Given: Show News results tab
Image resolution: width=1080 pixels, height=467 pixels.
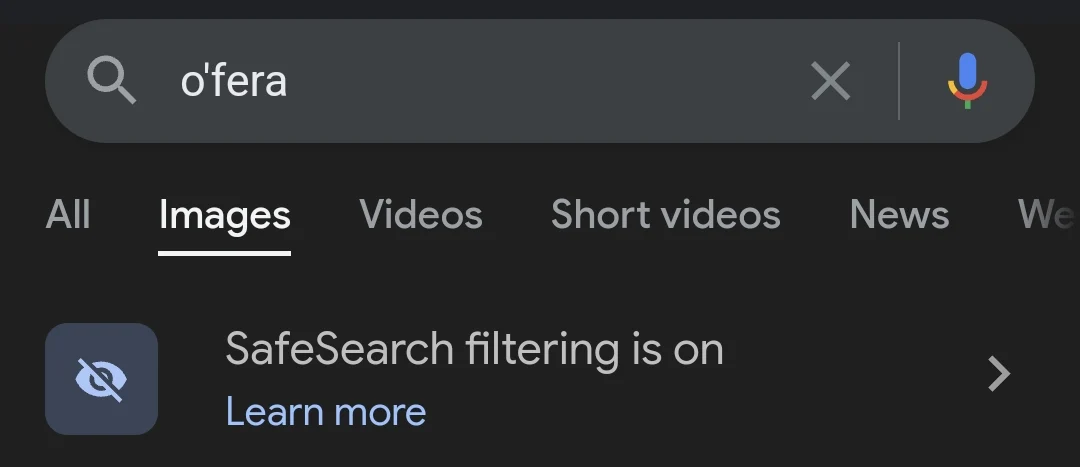Looking at the screenshot, I should pyautogui.click(x=899, y=214).
